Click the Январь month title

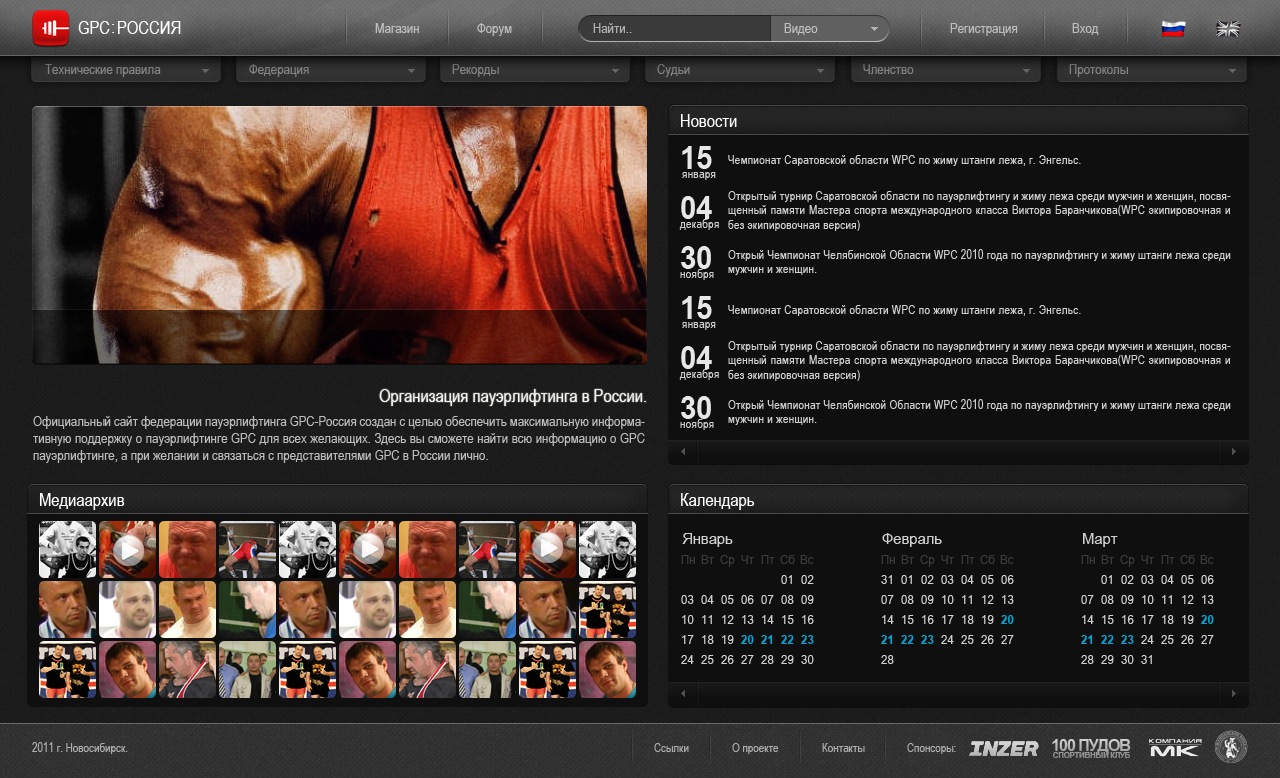pyautogui.click(x=707, y=539)
